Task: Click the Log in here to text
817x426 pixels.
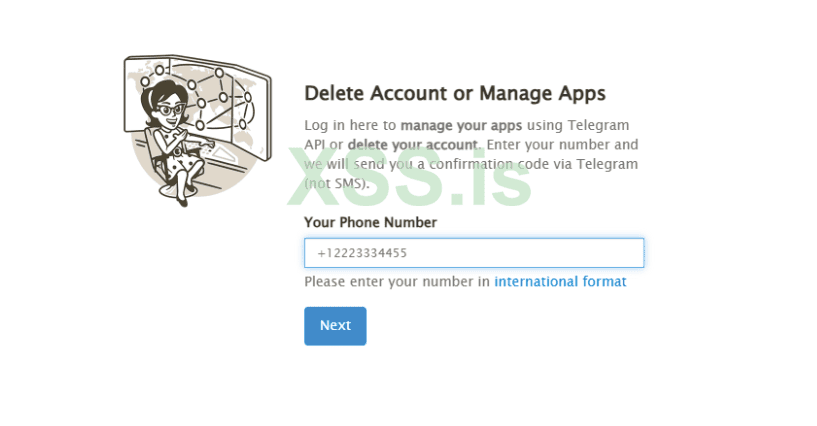Action: 350,126
